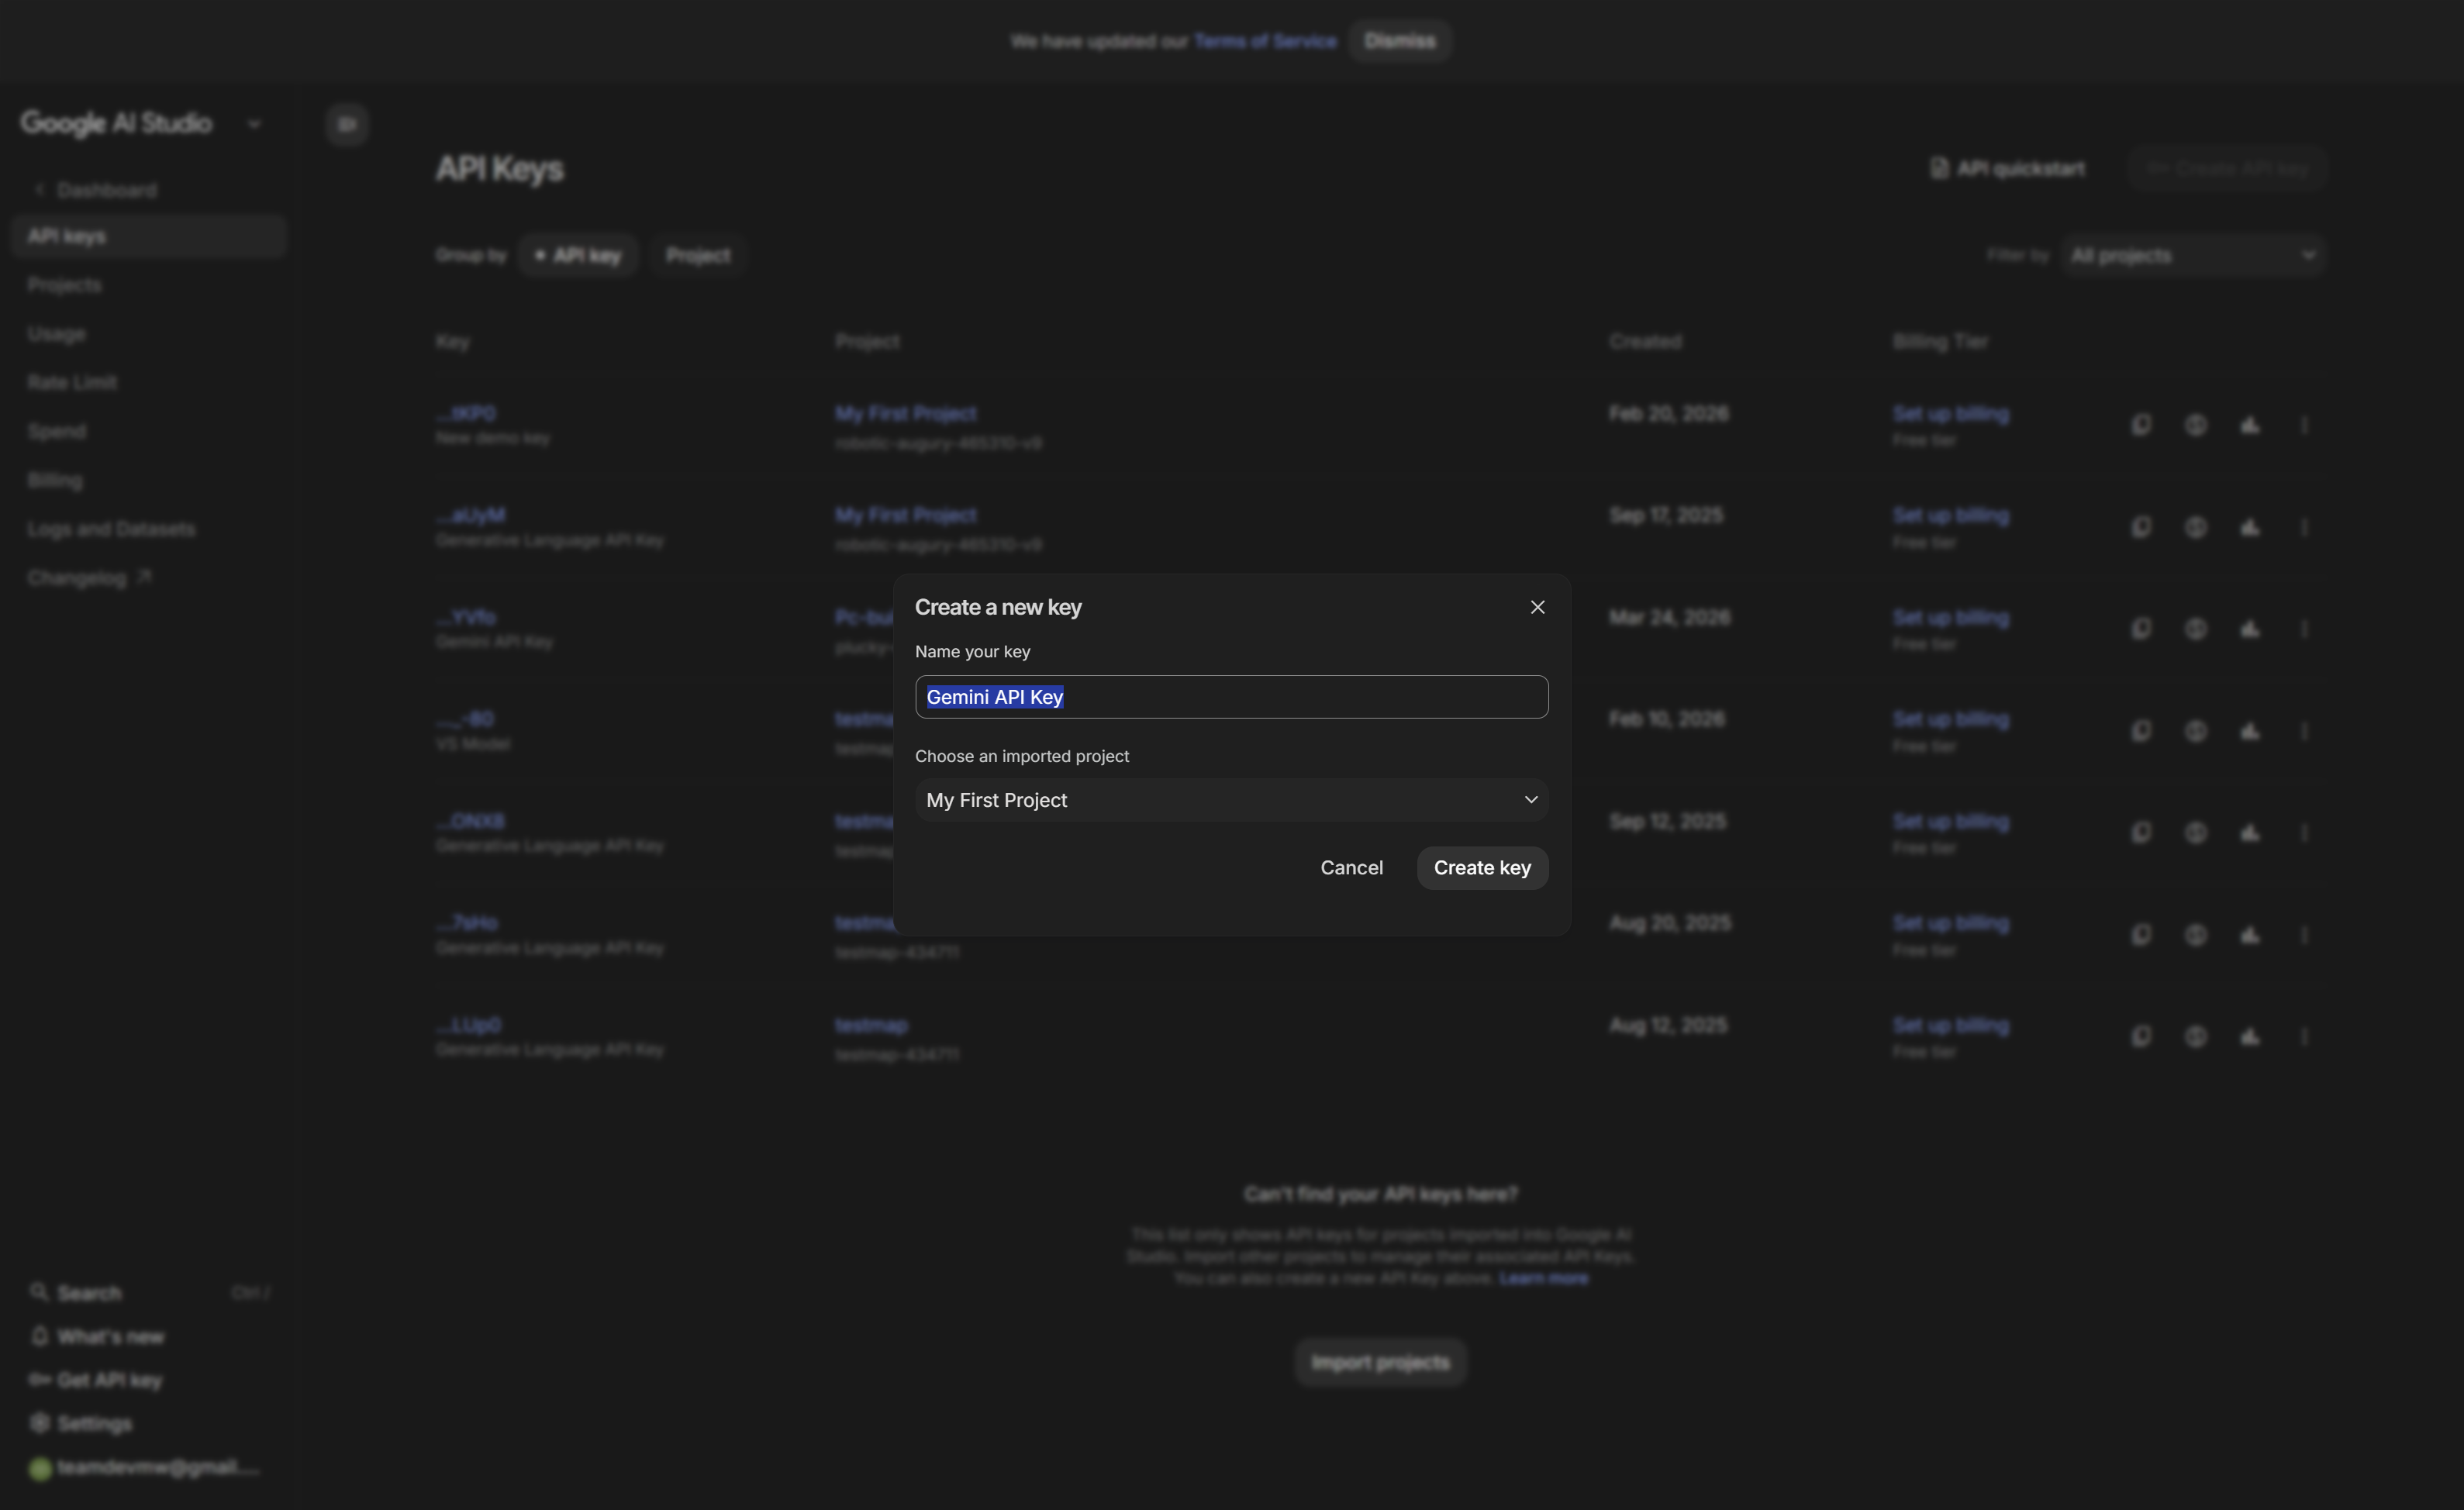Dismiss the Terms of Service banner
2464x1510 pixels.
(1399, 41)
